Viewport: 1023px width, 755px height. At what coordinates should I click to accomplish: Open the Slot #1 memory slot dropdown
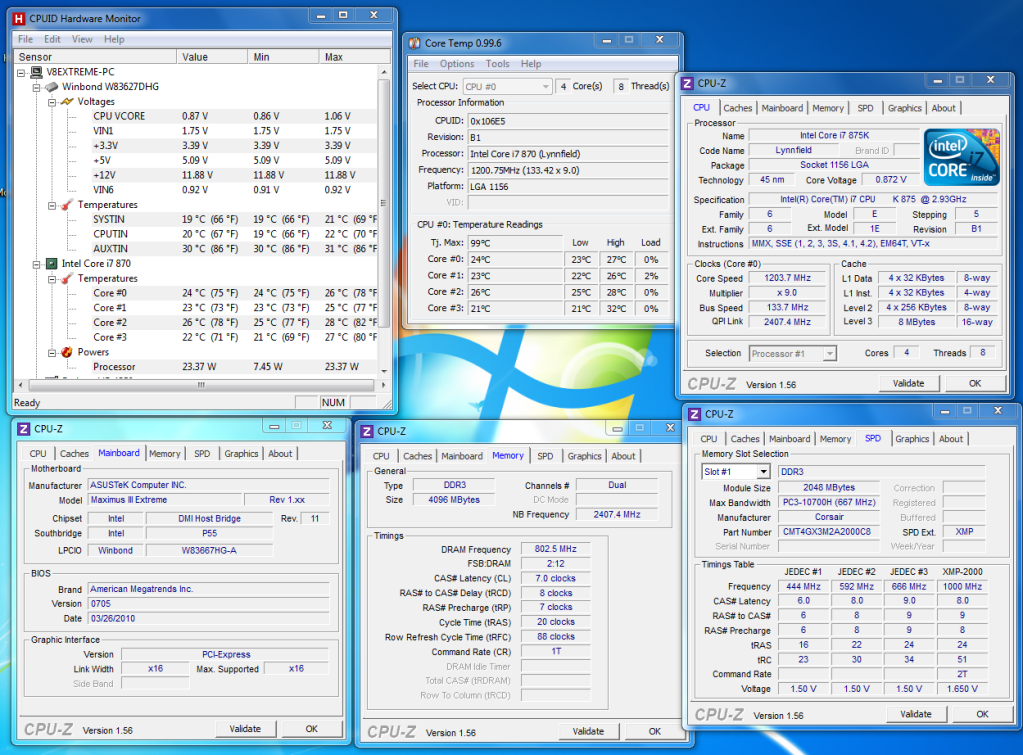(763, 472)
